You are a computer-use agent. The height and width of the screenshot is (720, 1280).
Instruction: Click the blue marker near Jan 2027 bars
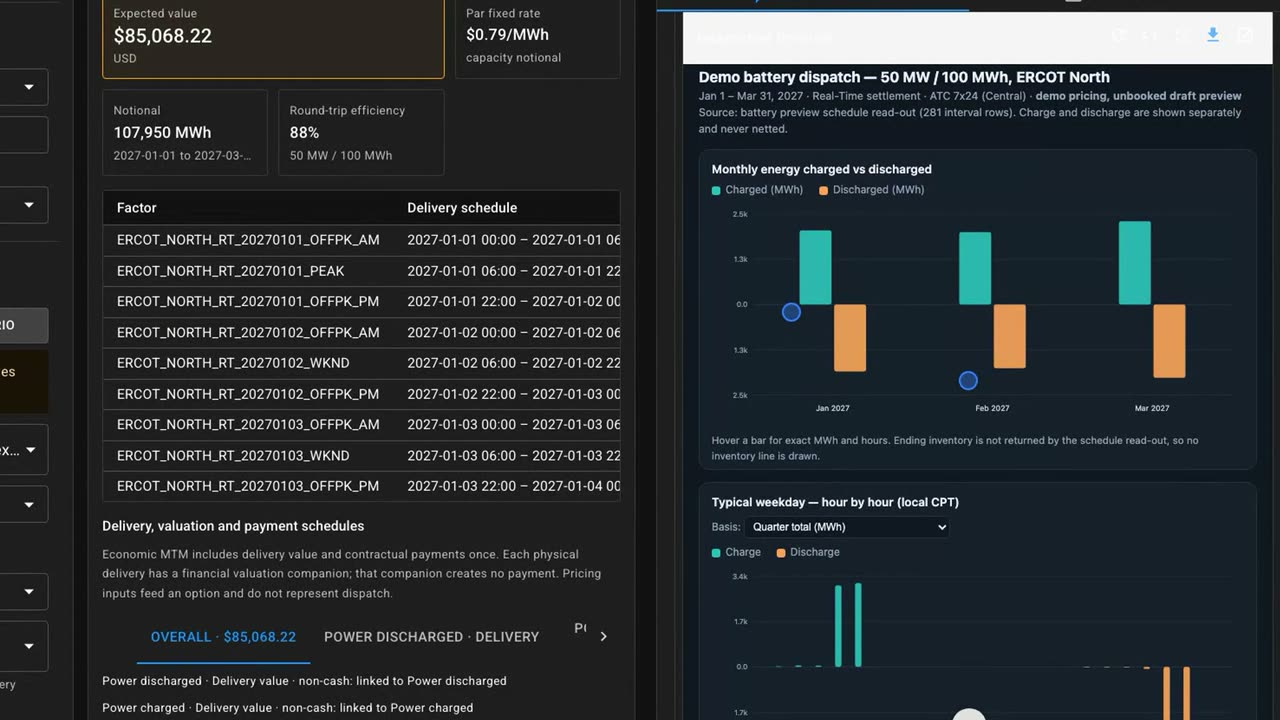tap(791, 312)
